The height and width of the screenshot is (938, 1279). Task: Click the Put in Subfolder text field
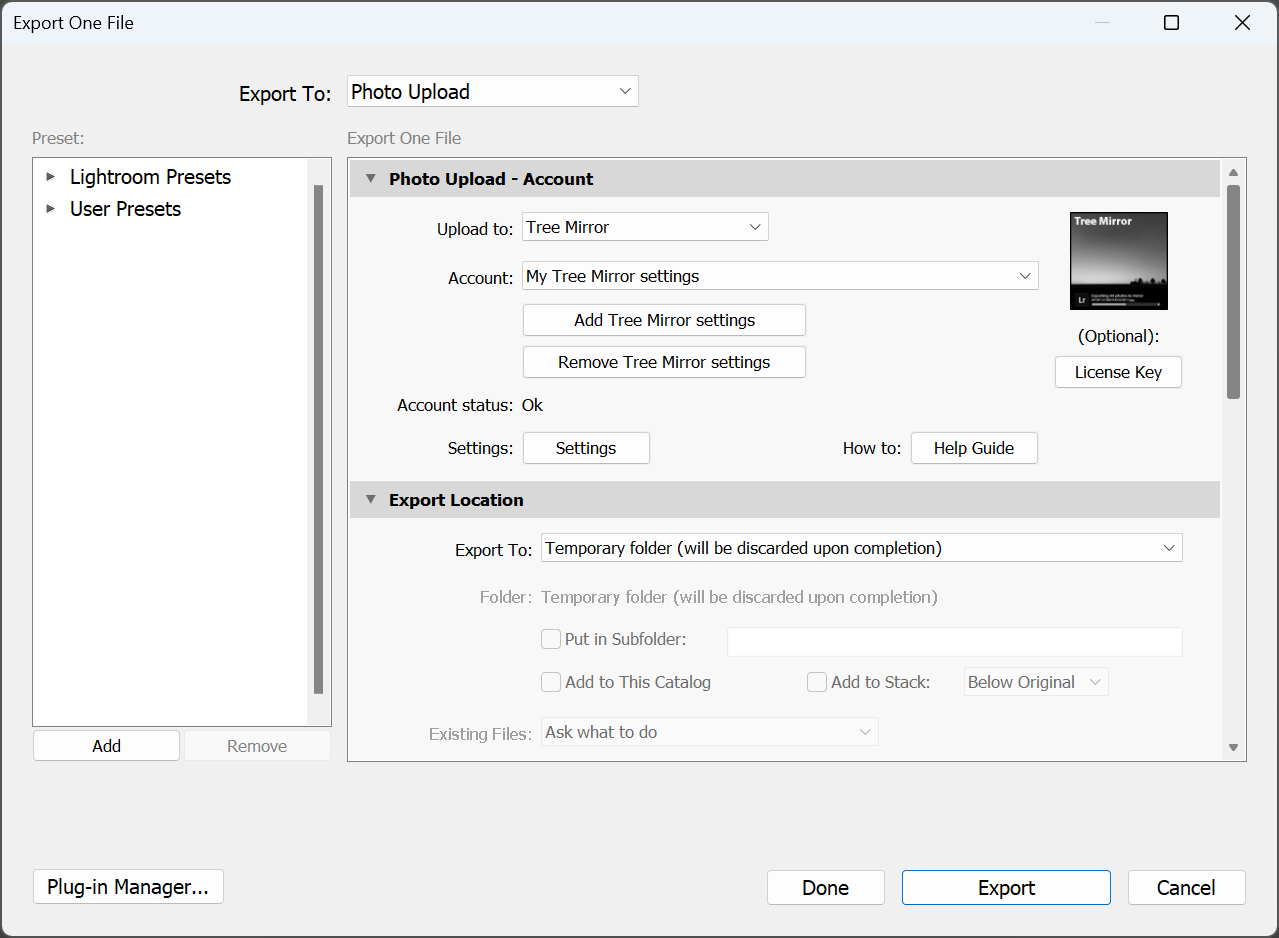(x=954, y=641)
